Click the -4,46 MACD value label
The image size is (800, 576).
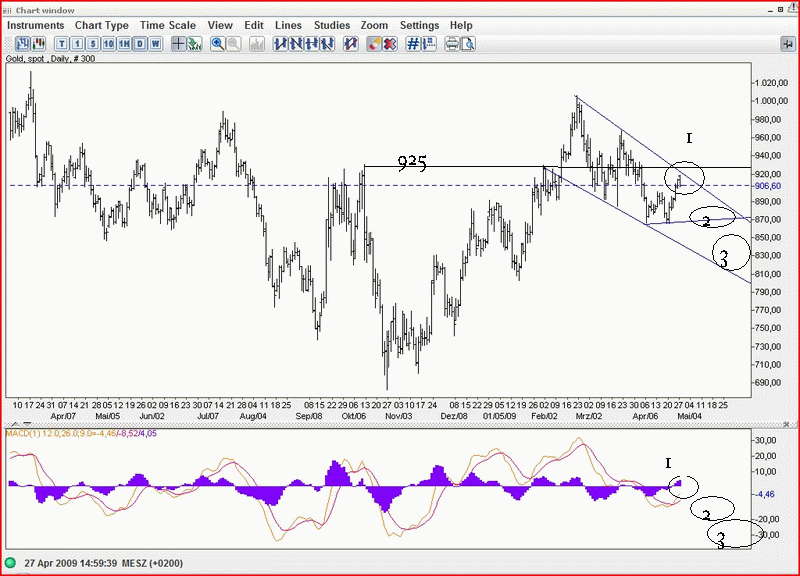[x=765, y=494]
